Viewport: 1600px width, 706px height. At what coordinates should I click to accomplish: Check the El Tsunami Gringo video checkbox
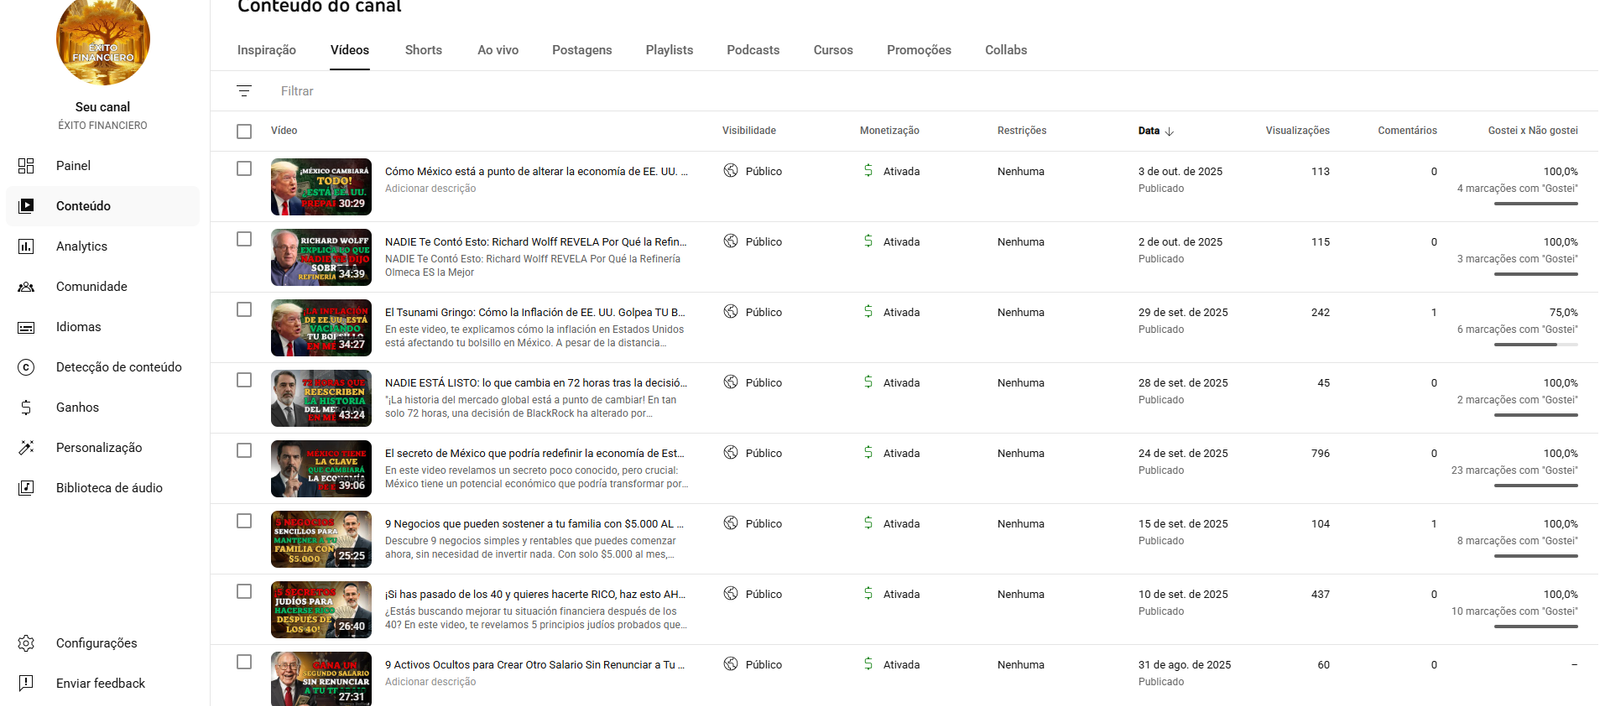(x=244, y=310)
